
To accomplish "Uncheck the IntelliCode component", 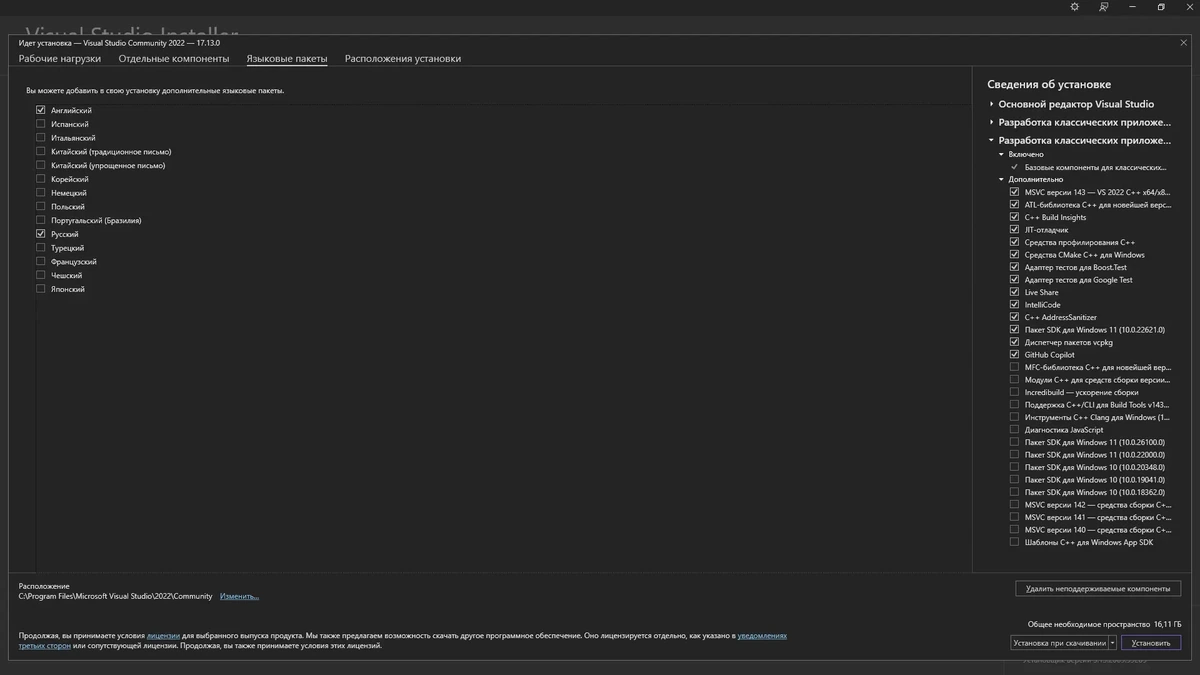I will pyautogui.click(x=1015, y=305).
